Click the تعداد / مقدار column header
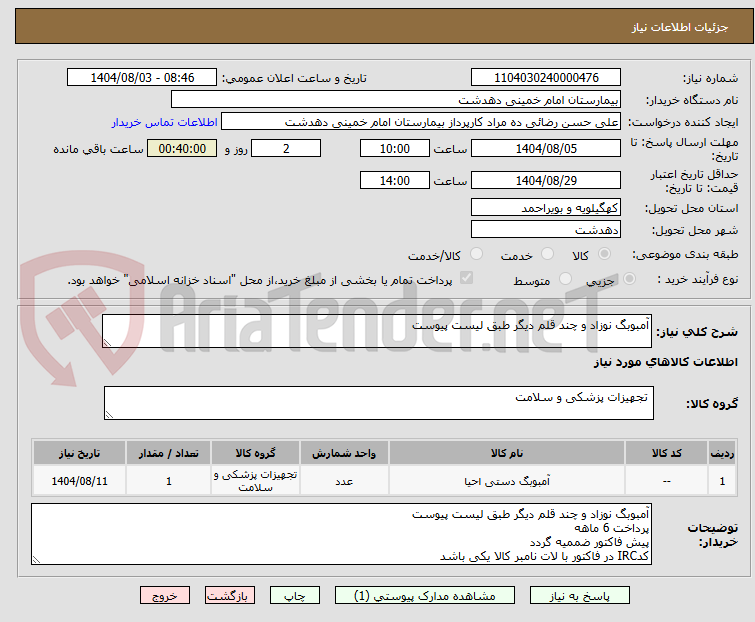This screenshot has width=755, height=622. click(169, 453)
